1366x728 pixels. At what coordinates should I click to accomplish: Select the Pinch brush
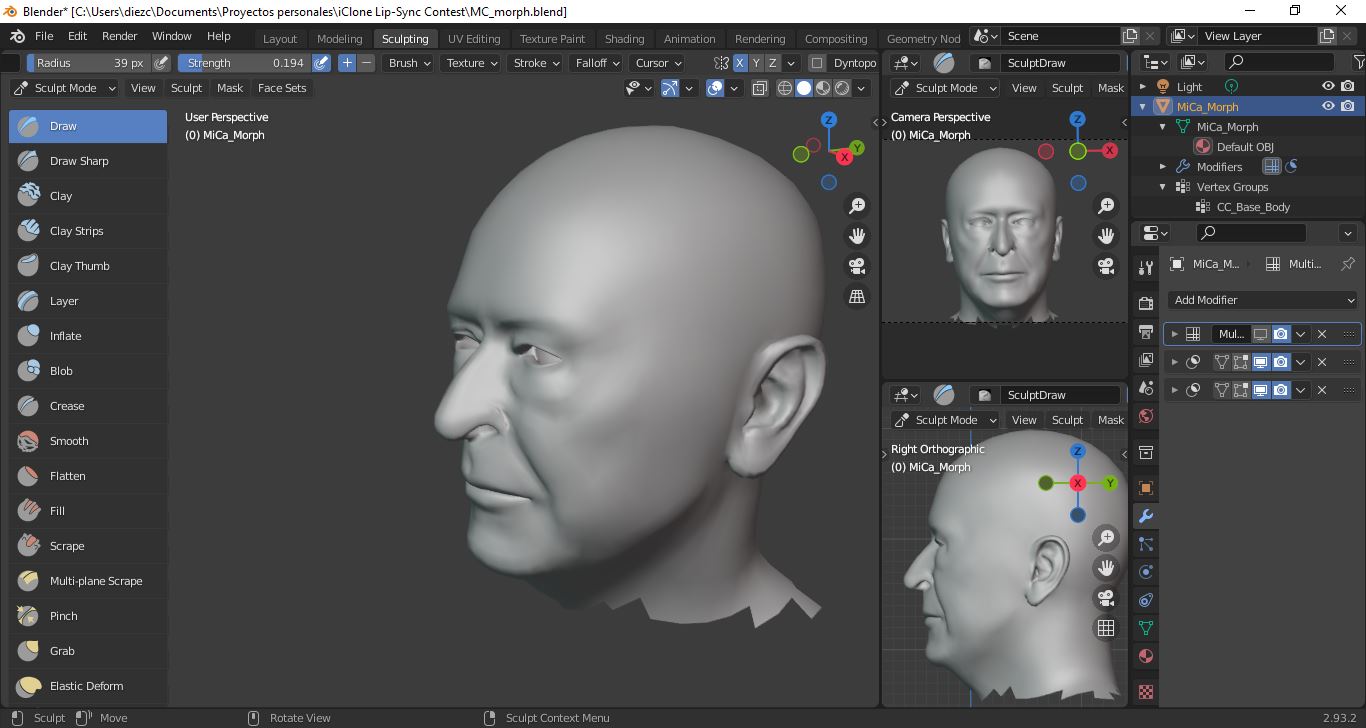(x=88, y=616)
